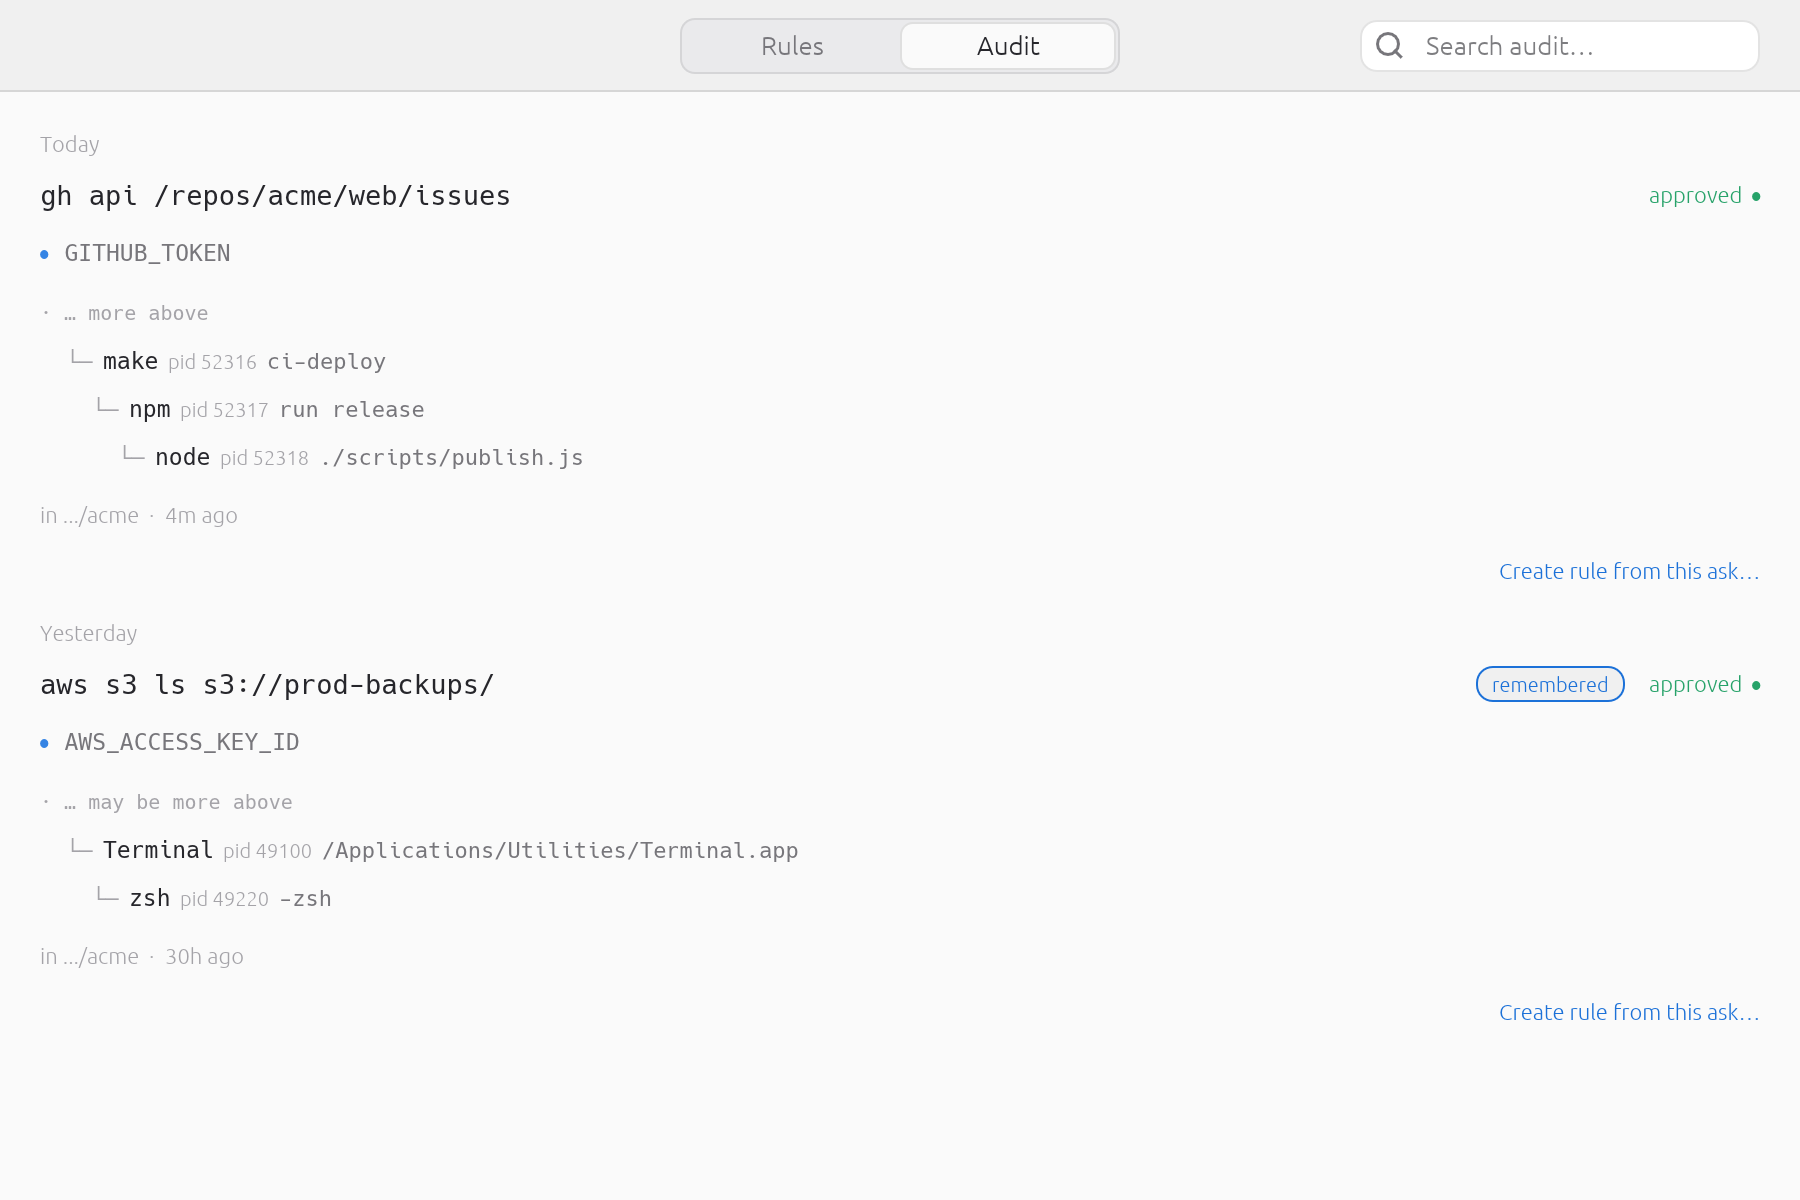Focus the Search audit field
This screenshot has height=1200, width=1800.
(x=1559, y=46)
